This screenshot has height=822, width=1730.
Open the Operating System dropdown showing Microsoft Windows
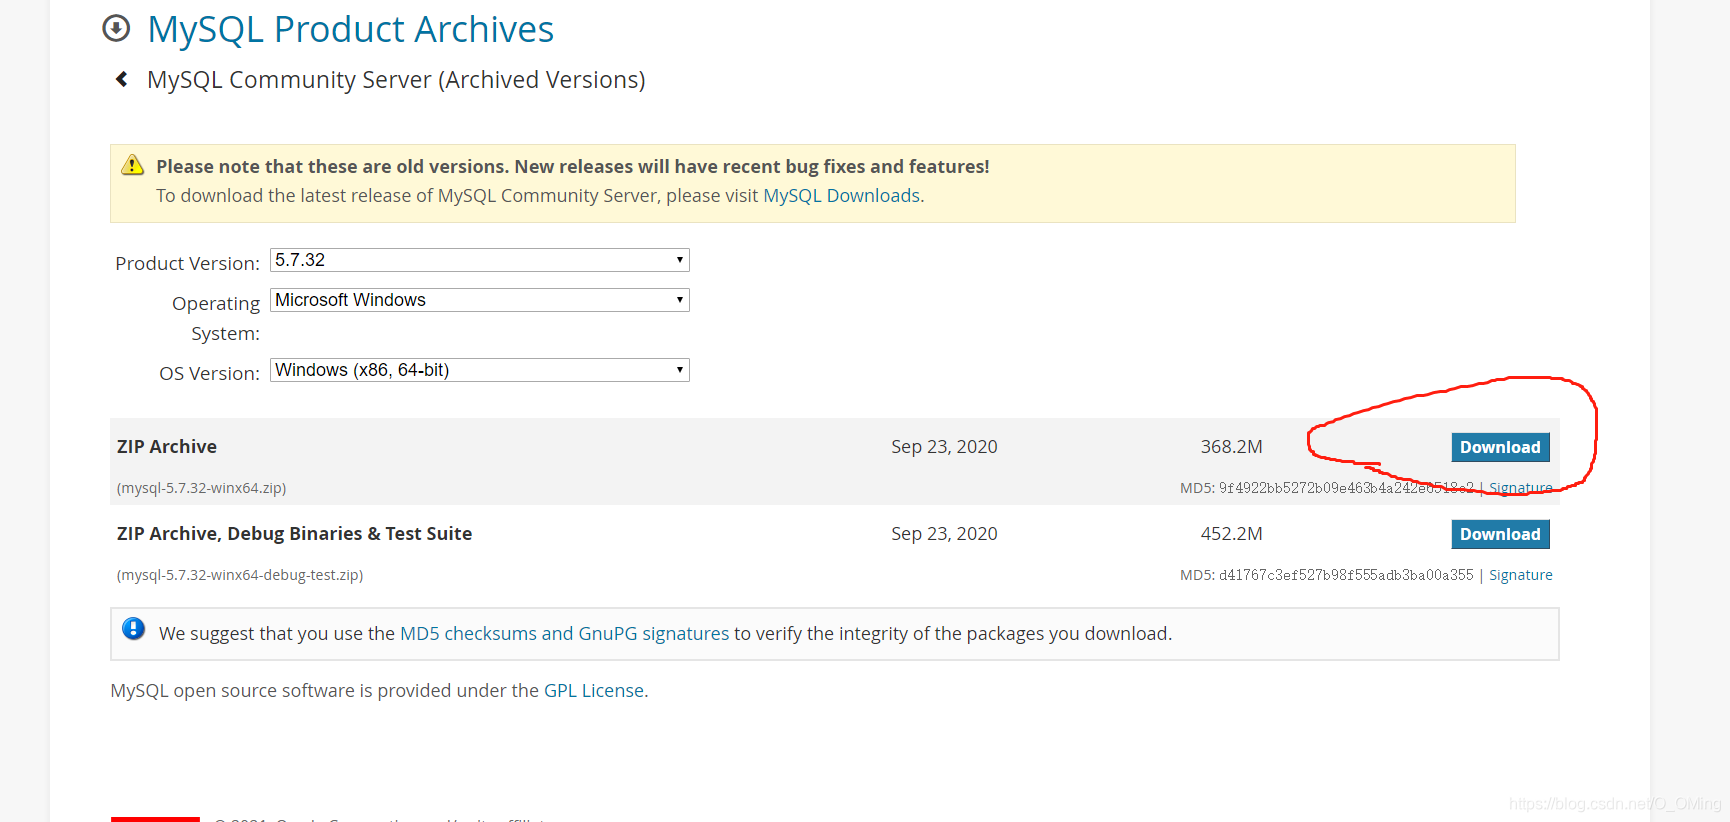coord(480,300)
